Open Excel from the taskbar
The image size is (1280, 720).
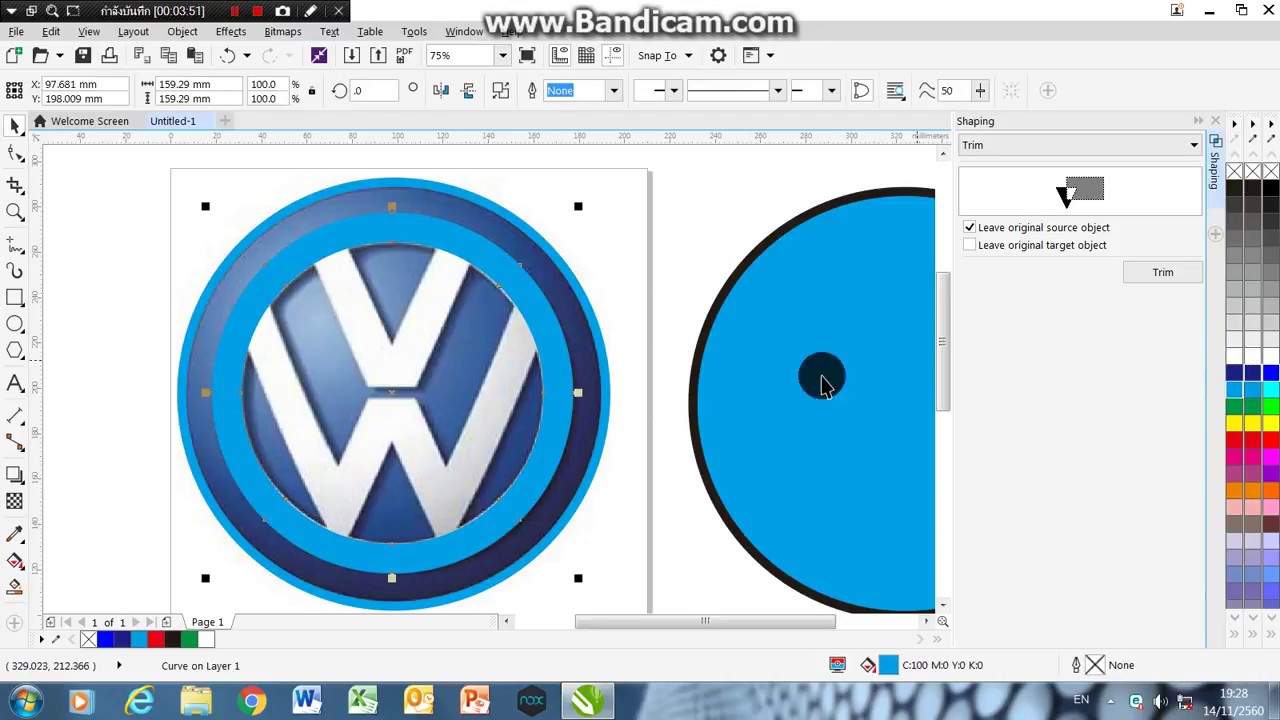pyautogui.click(x=362, y=700)
